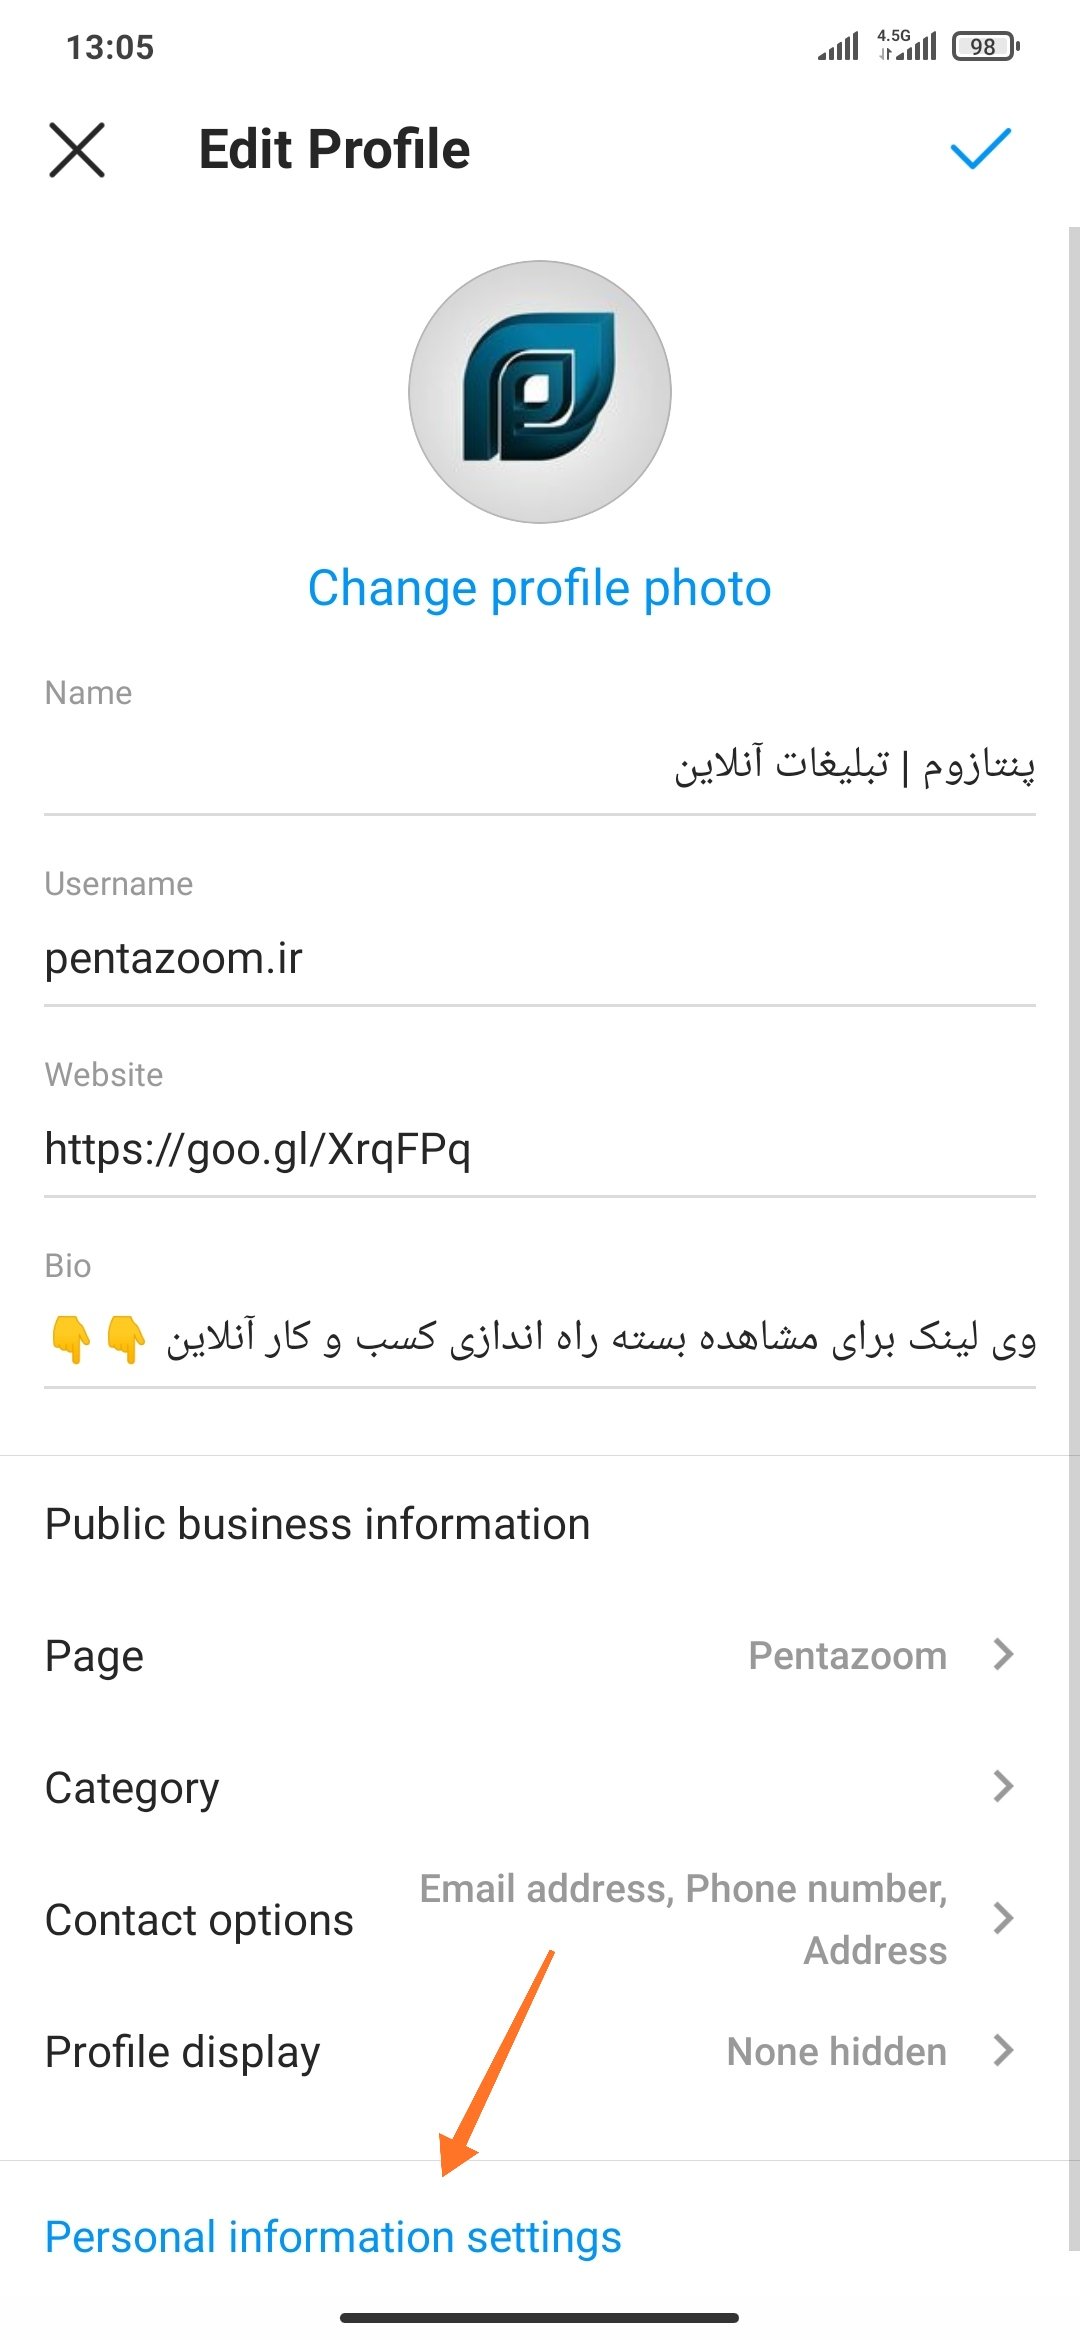
Task: Confirm changes with the blue checkmark
Action: (980, 149)
